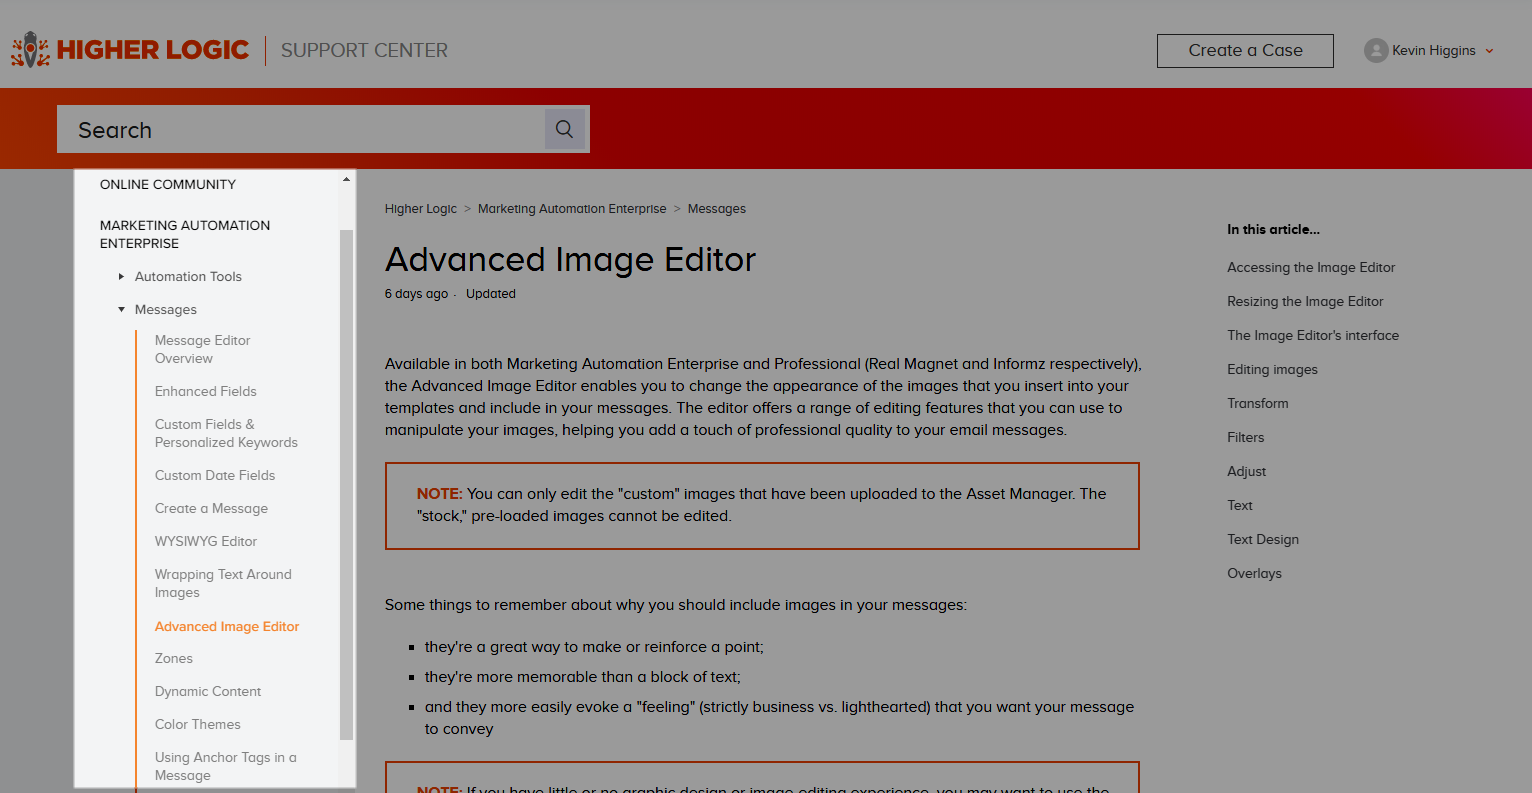The image size is (1532, 793).
Task: Select Automation Tools in sidebar
Action: (188, 276)
